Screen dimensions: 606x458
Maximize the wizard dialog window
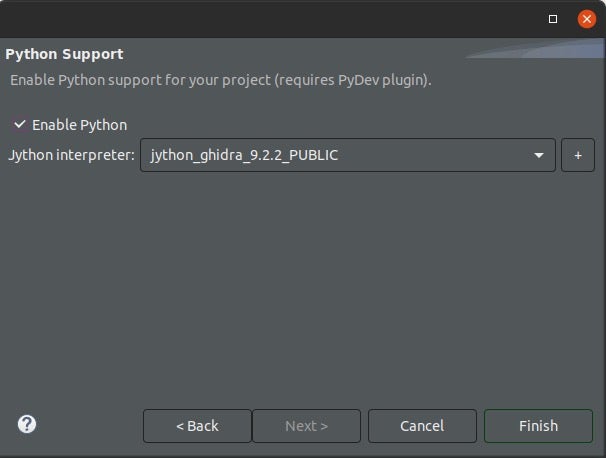tap(553, 19)
